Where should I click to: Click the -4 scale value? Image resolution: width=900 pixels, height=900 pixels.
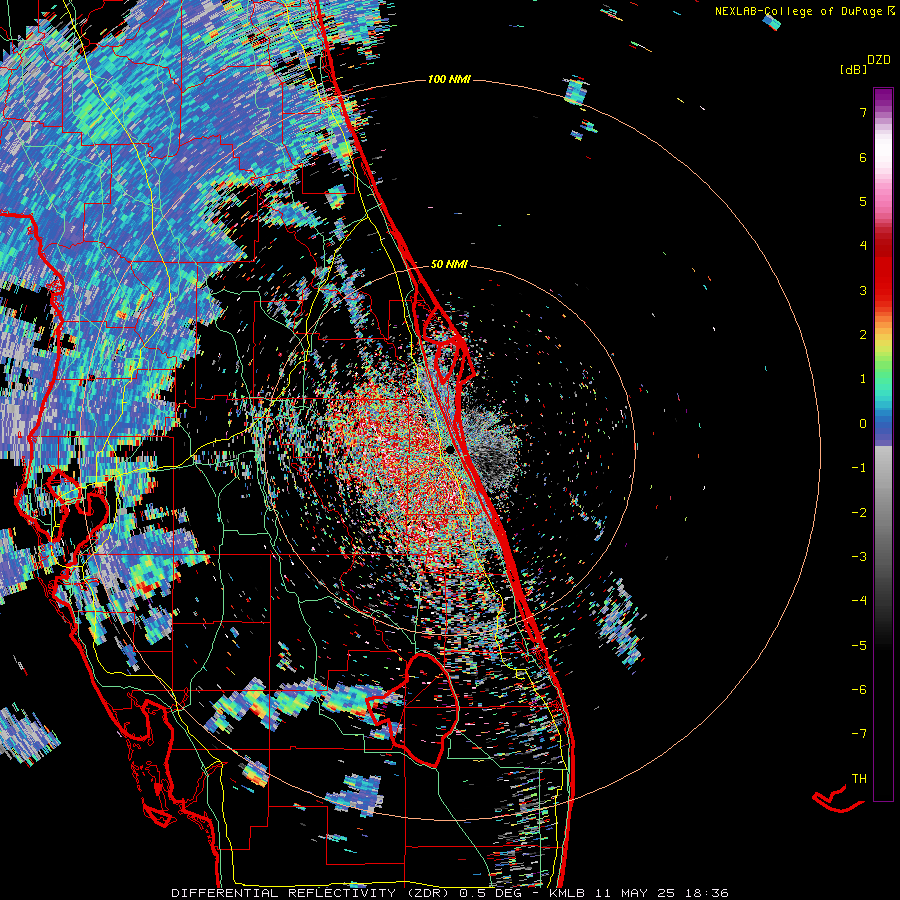coord(859,600)
